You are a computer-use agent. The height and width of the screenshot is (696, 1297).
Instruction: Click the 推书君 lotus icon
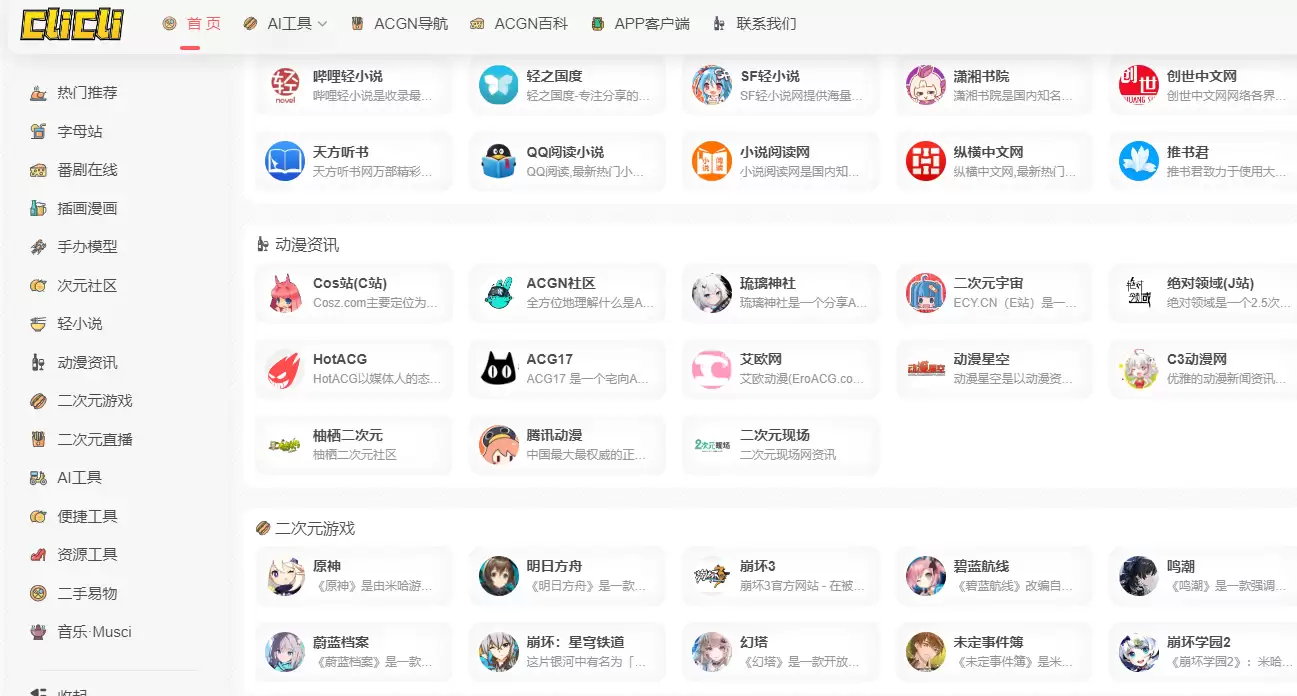pyautogui.click(x=1139, y=161)
